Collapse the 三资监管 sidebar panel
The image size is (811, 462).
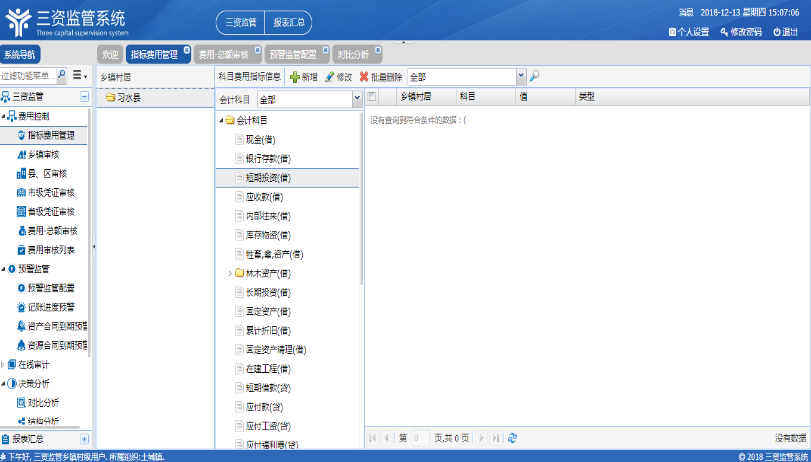click(x=85, y=96)
